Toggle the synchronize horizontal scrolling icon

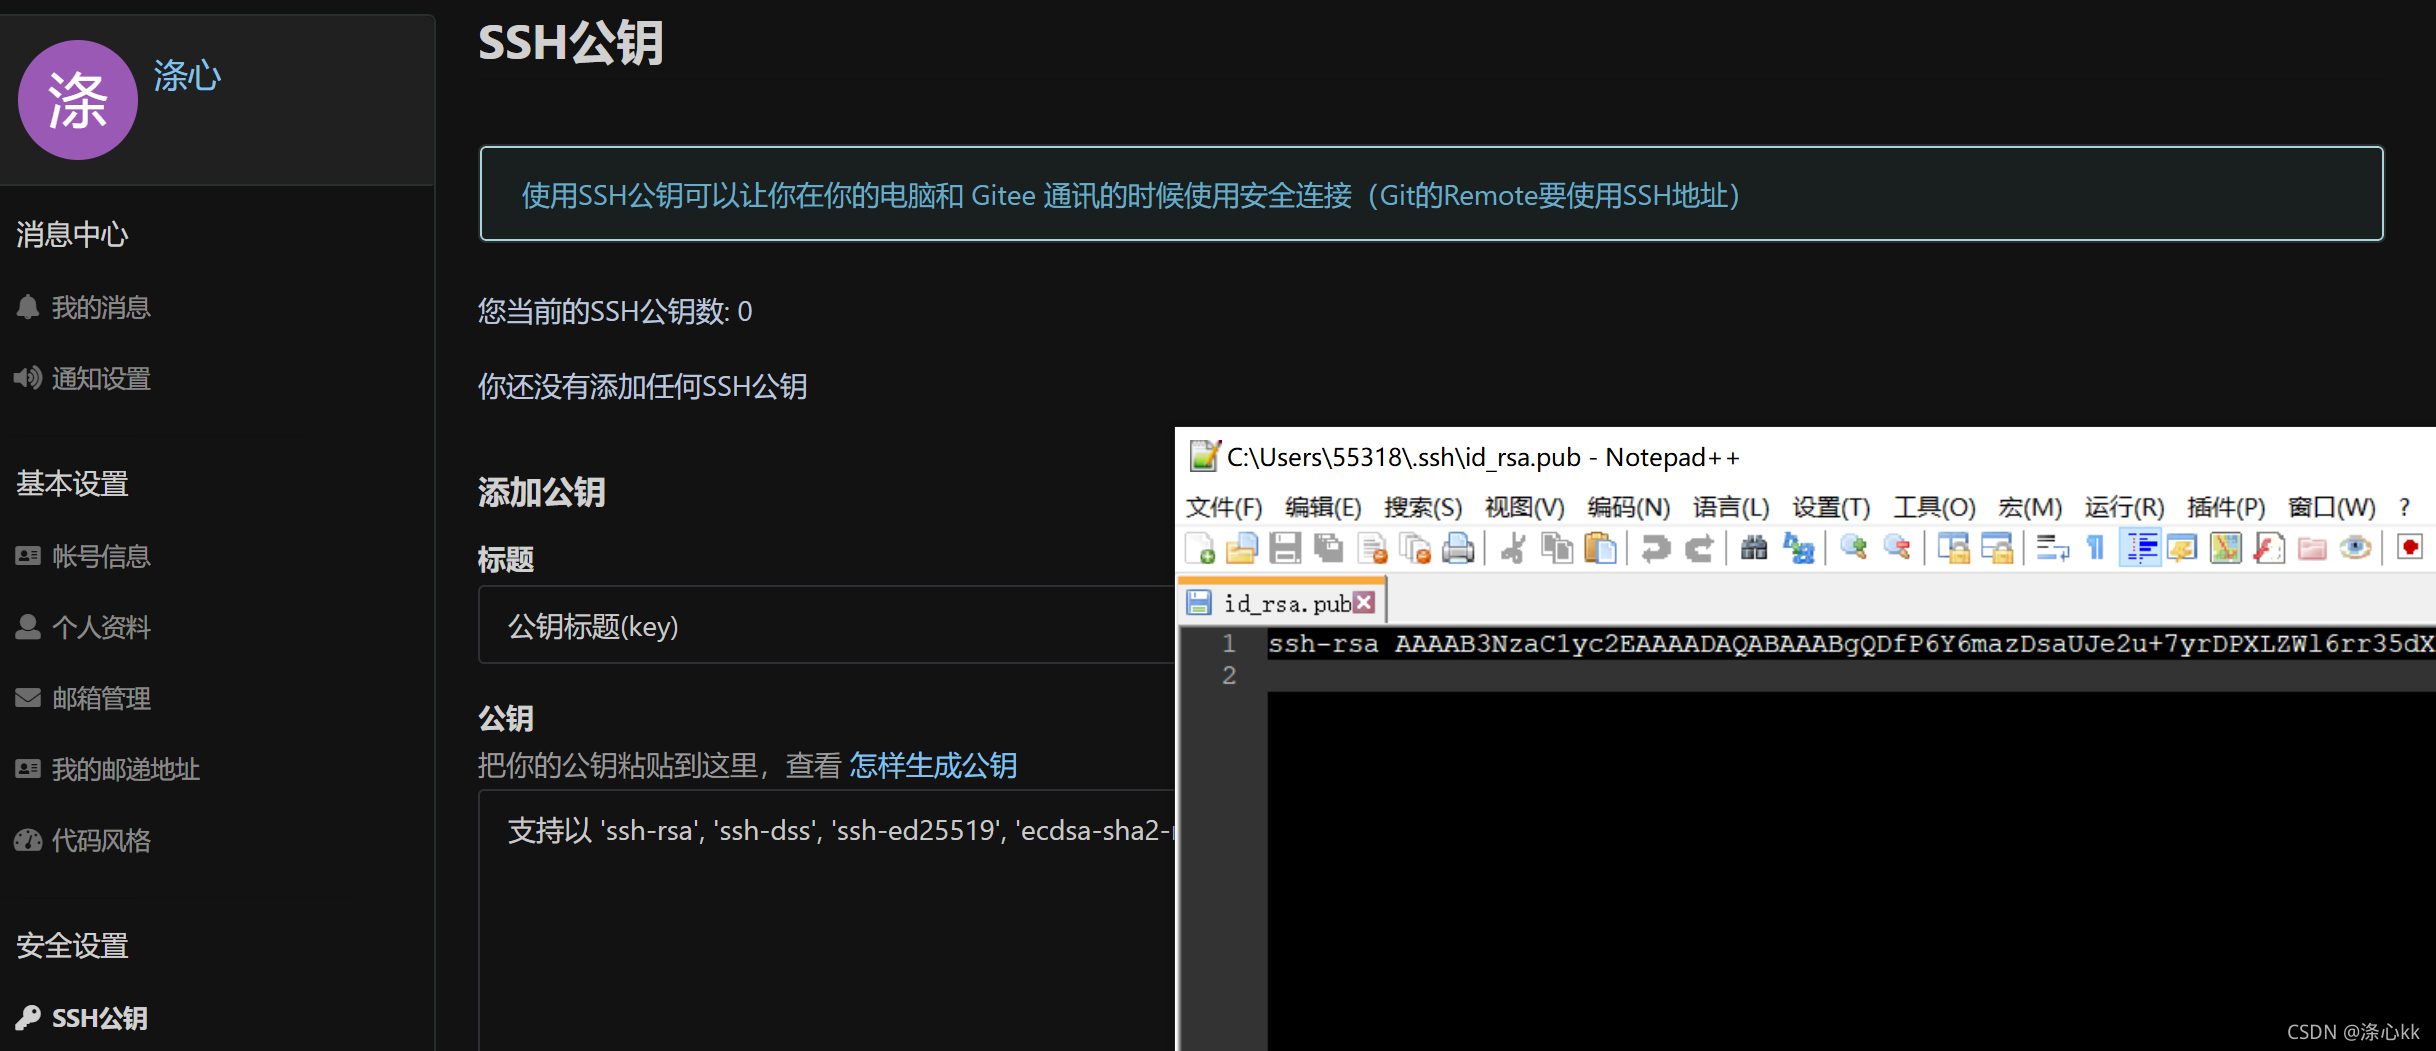(1996, 548)
